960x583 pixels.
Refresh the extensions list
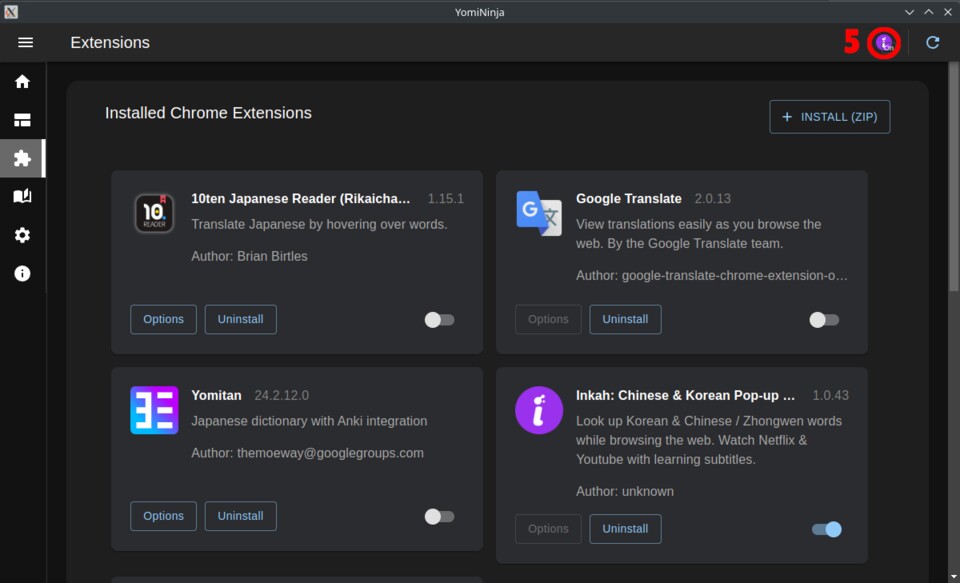tap(932, 43)
